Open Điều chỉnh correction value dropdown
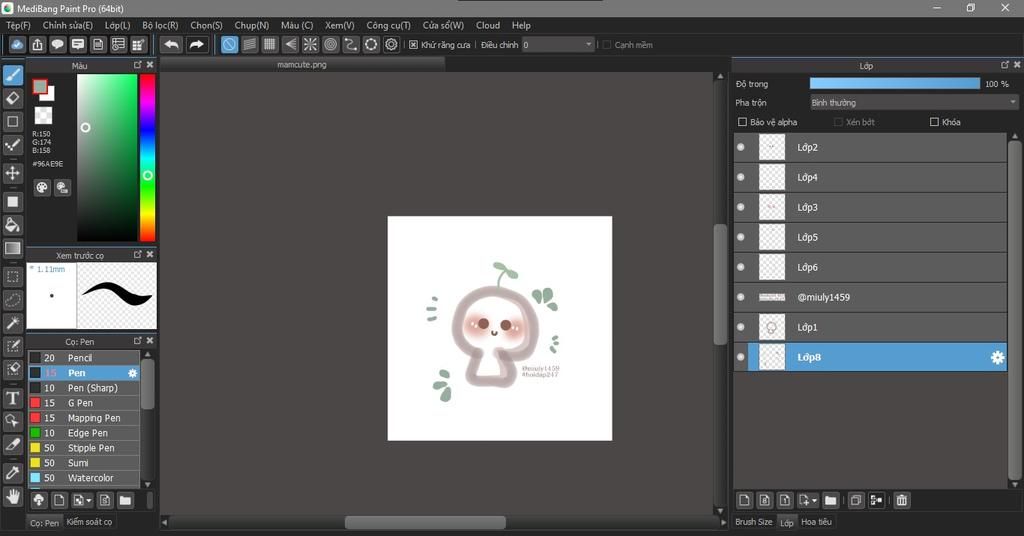Image resolution: width=1024 pixels, height=536 pixels. point(558,44)
